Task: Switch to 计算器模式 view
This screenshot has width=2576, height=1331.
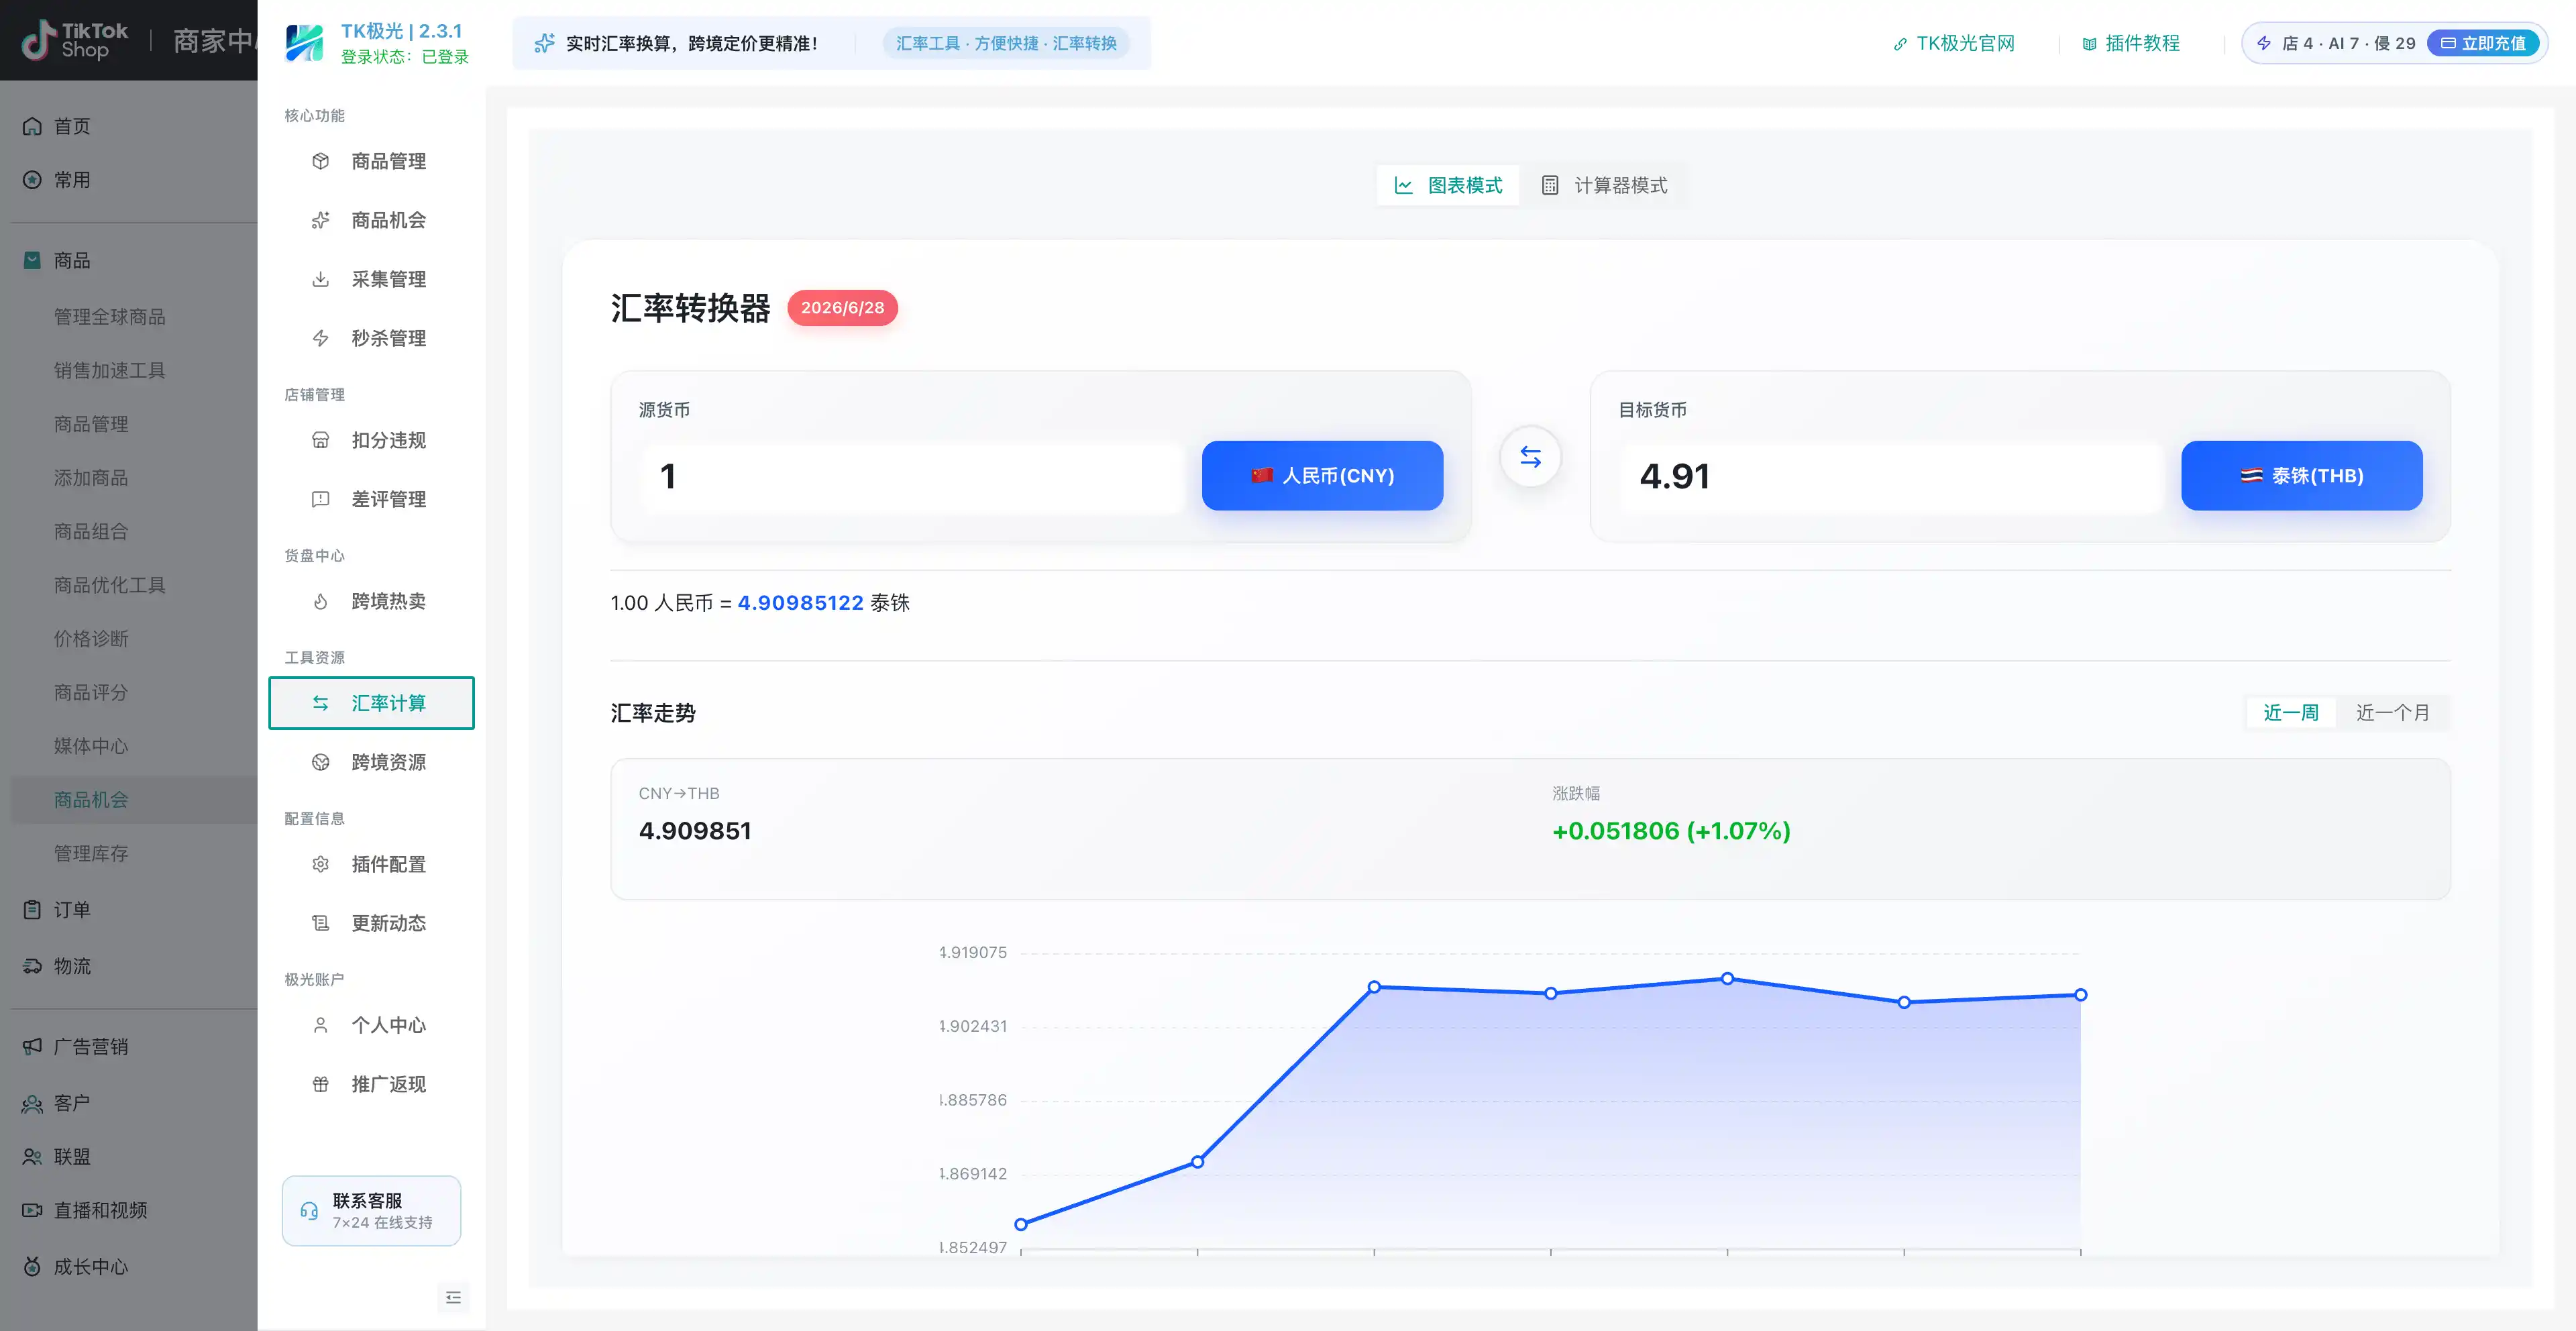Action: [1604, 185]
